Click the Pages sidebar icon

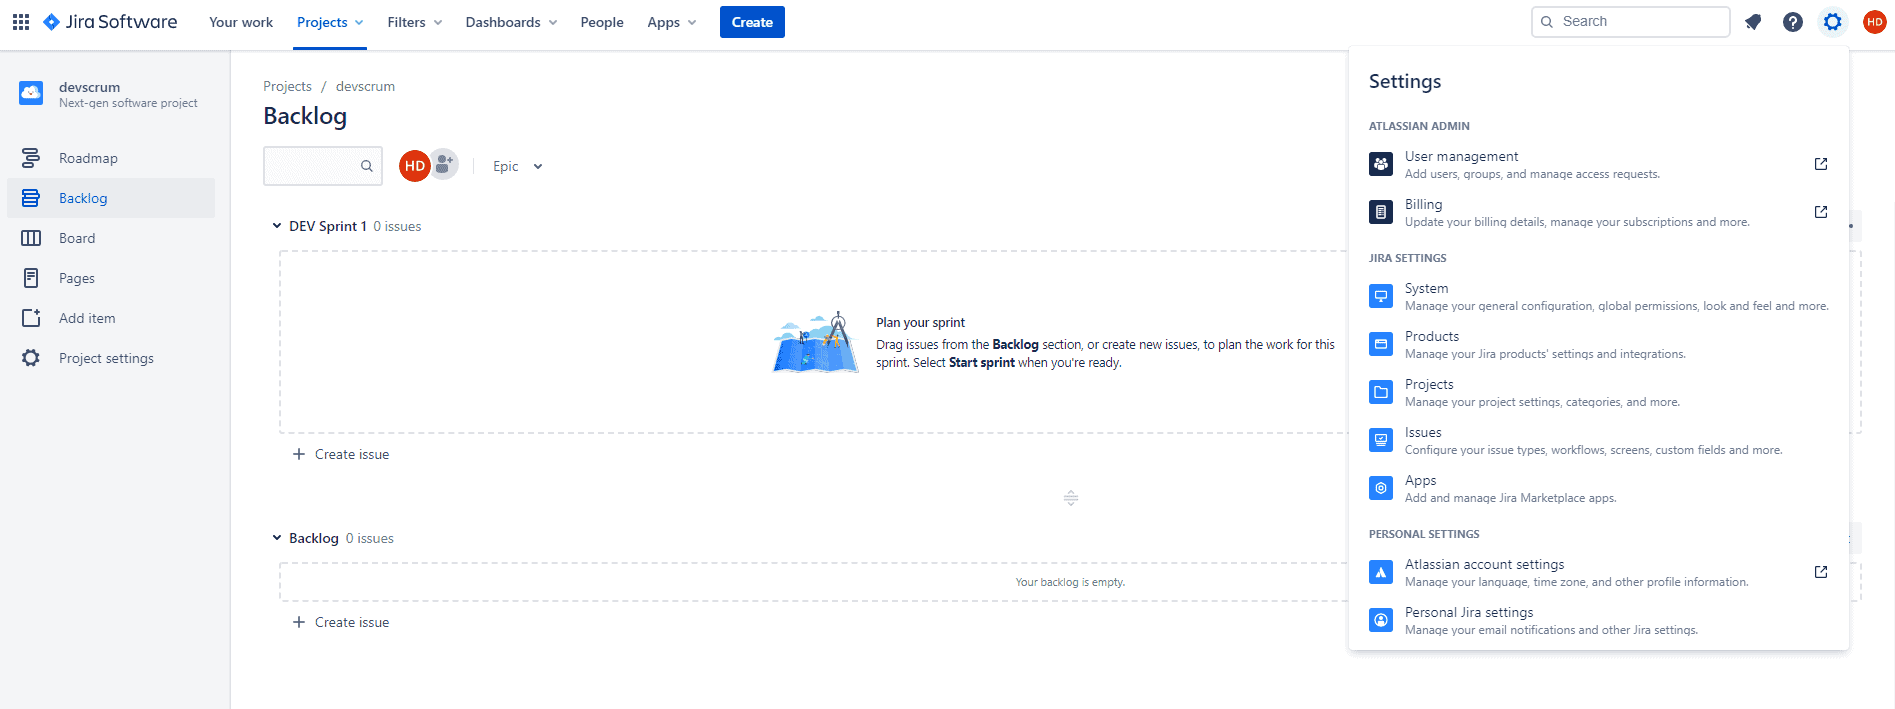[31, 278]
